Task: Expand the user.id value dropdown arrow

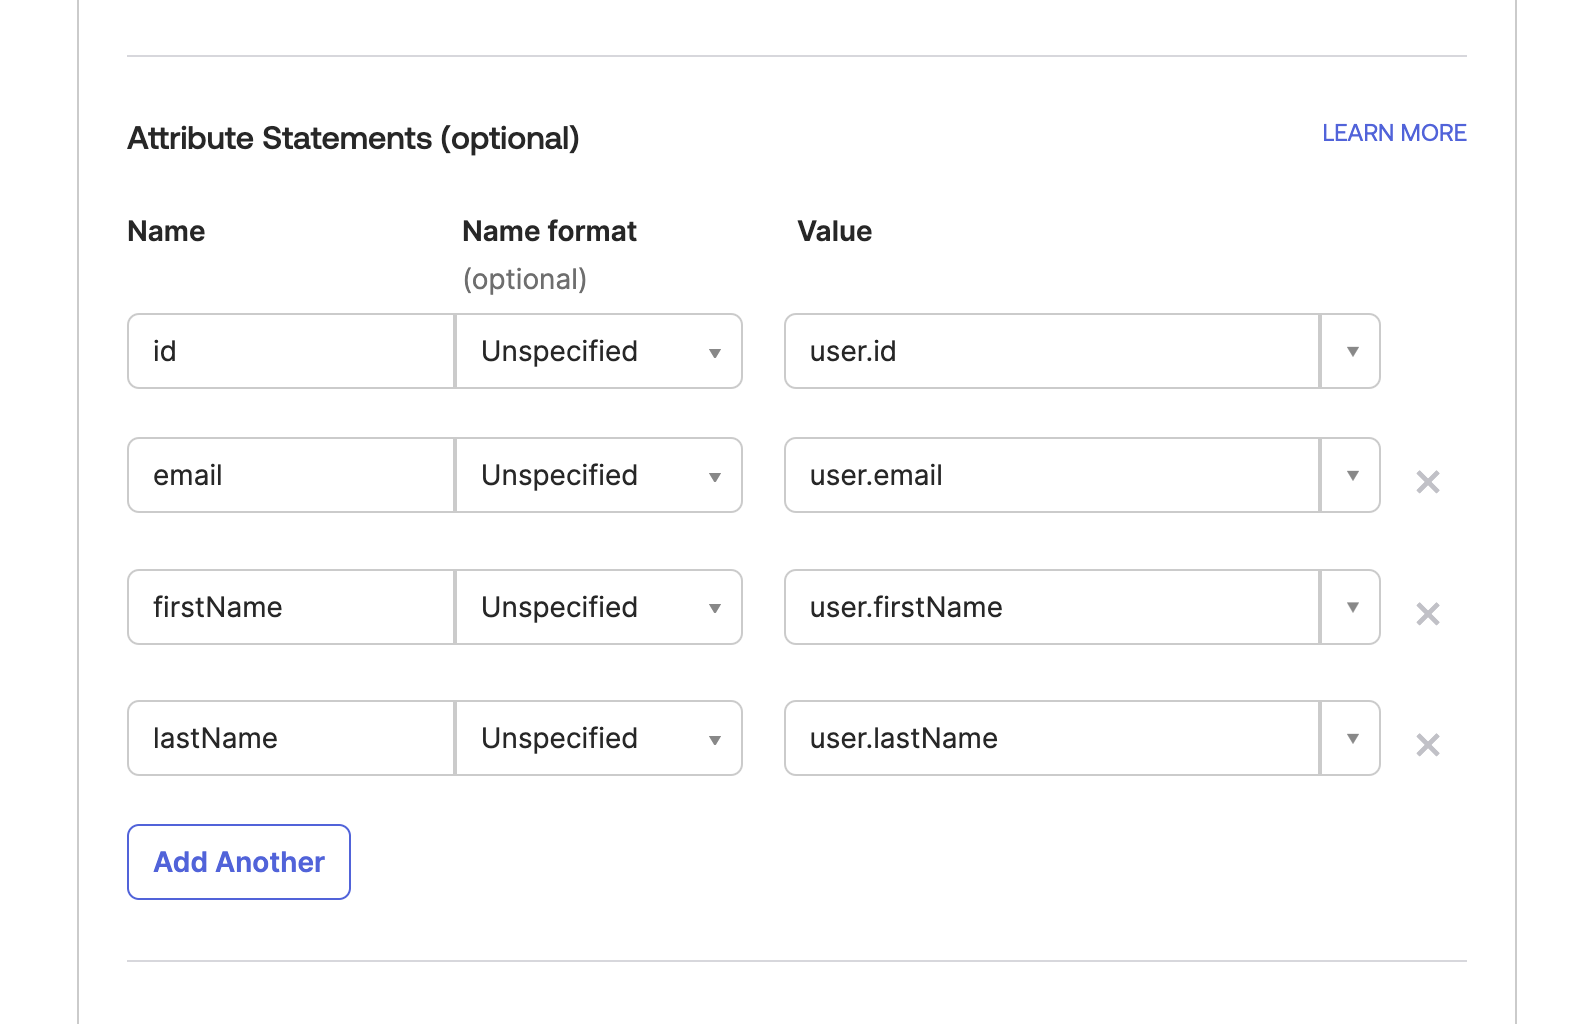Action: pyautogui.click(x=1352, y=351)
